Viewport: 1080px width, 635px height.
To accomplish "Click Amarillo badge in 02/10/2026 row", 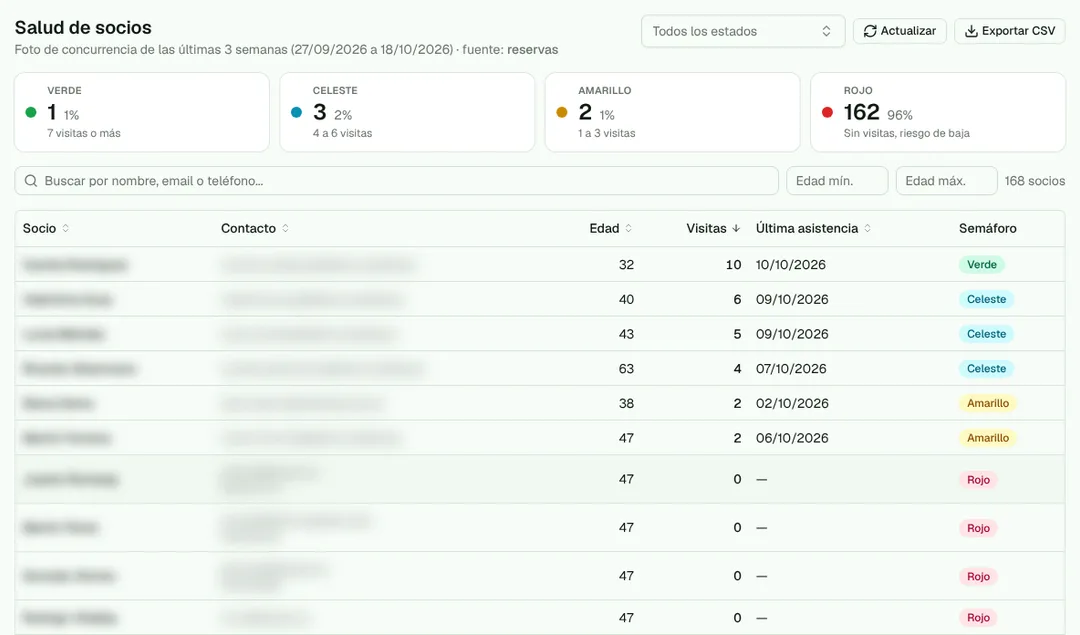I will (x=988, y=403).
